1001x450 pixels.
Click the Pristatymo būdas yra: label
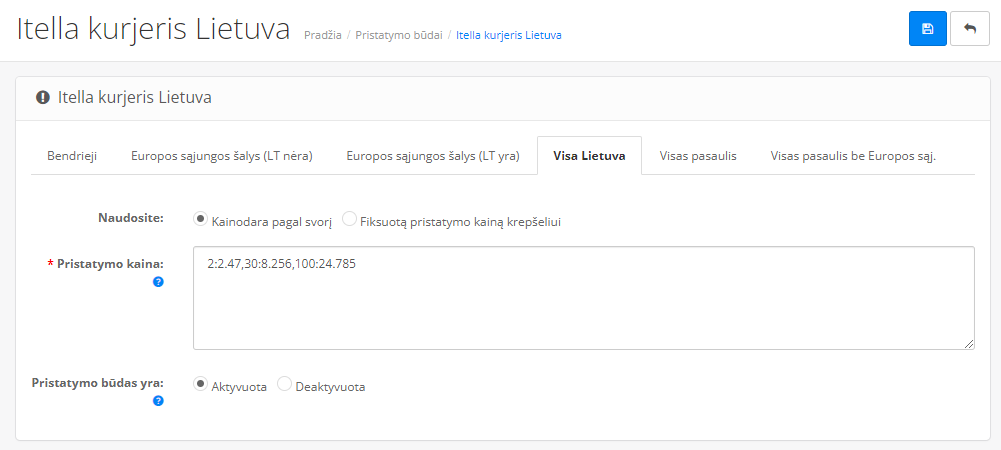coord(98,383)
